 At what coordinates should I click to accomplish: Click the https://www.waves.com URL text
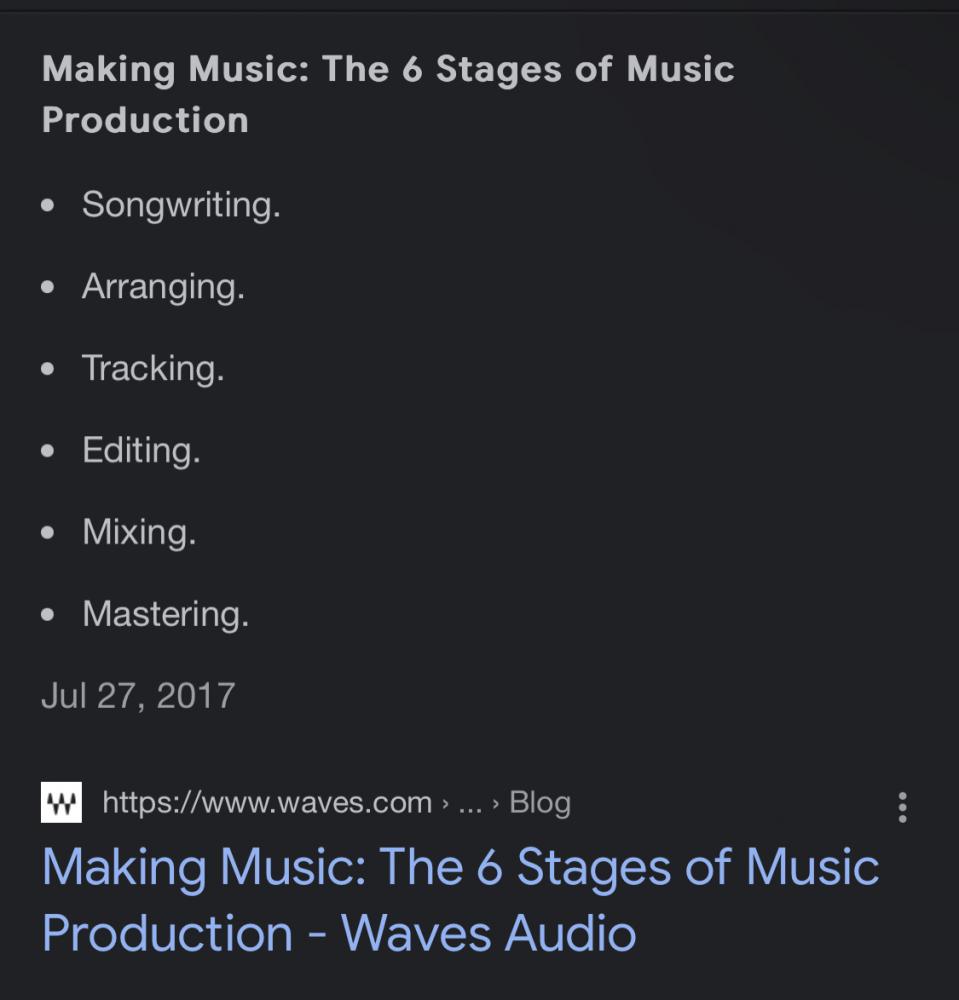point(267,802)
